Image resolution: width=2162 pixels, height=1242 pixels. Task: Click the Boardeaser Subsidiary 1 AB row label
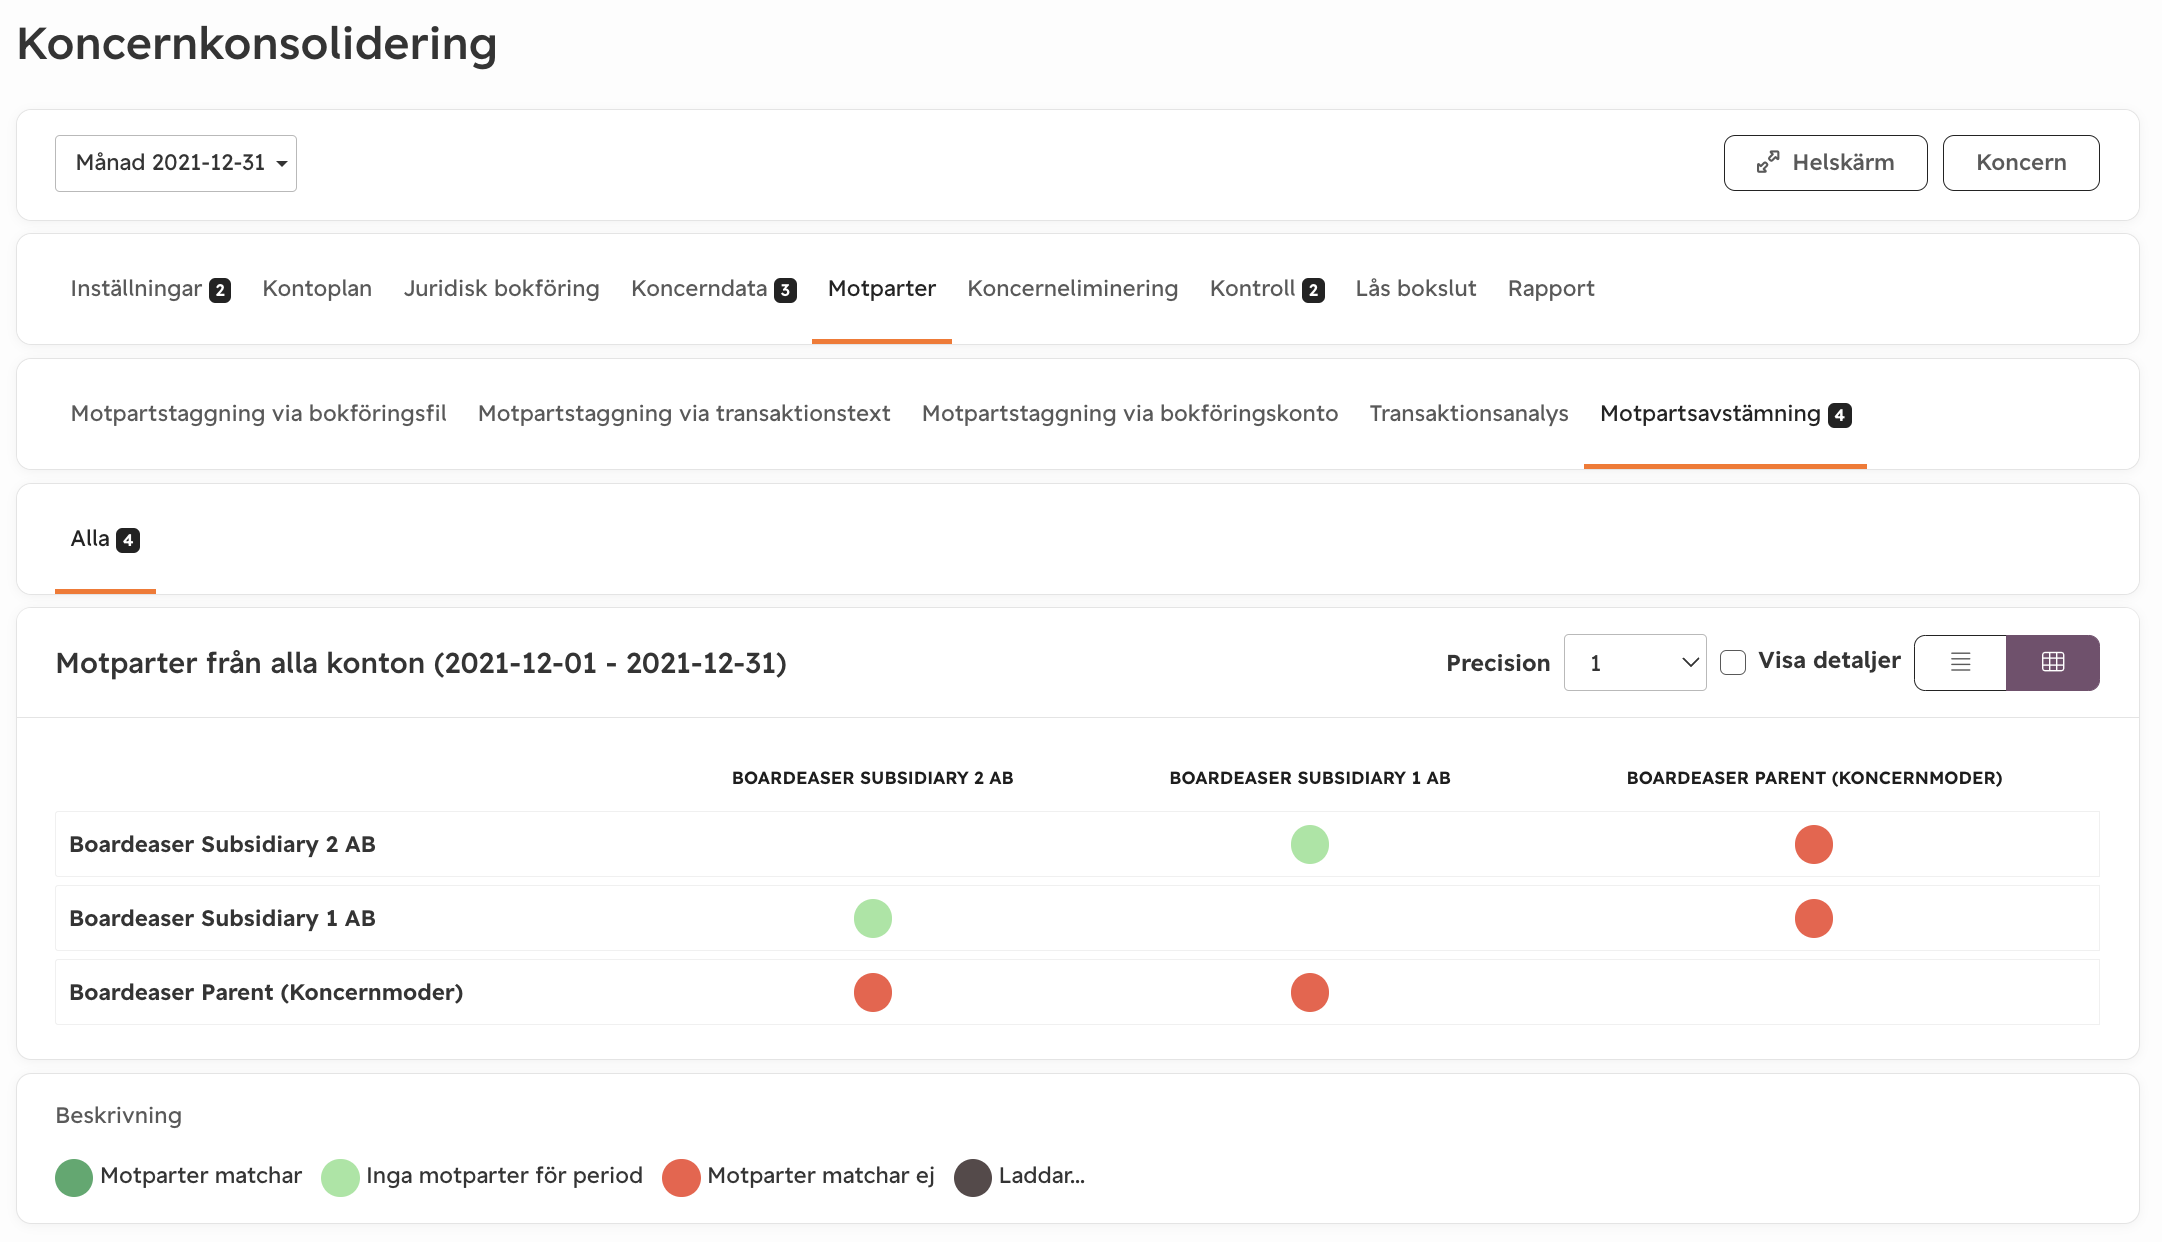tap(222, 918)
